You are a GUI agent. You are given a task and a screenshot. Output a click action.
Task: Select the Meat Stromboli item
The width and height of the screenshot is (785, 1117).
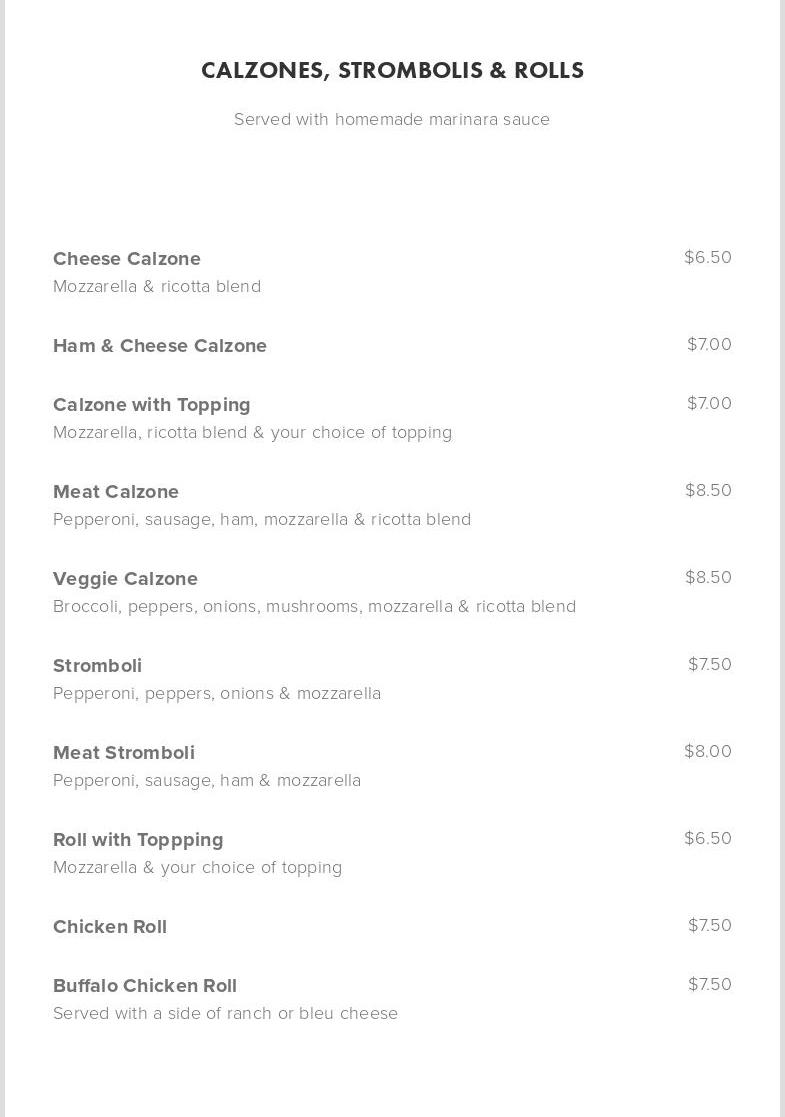tap(124, 752)
